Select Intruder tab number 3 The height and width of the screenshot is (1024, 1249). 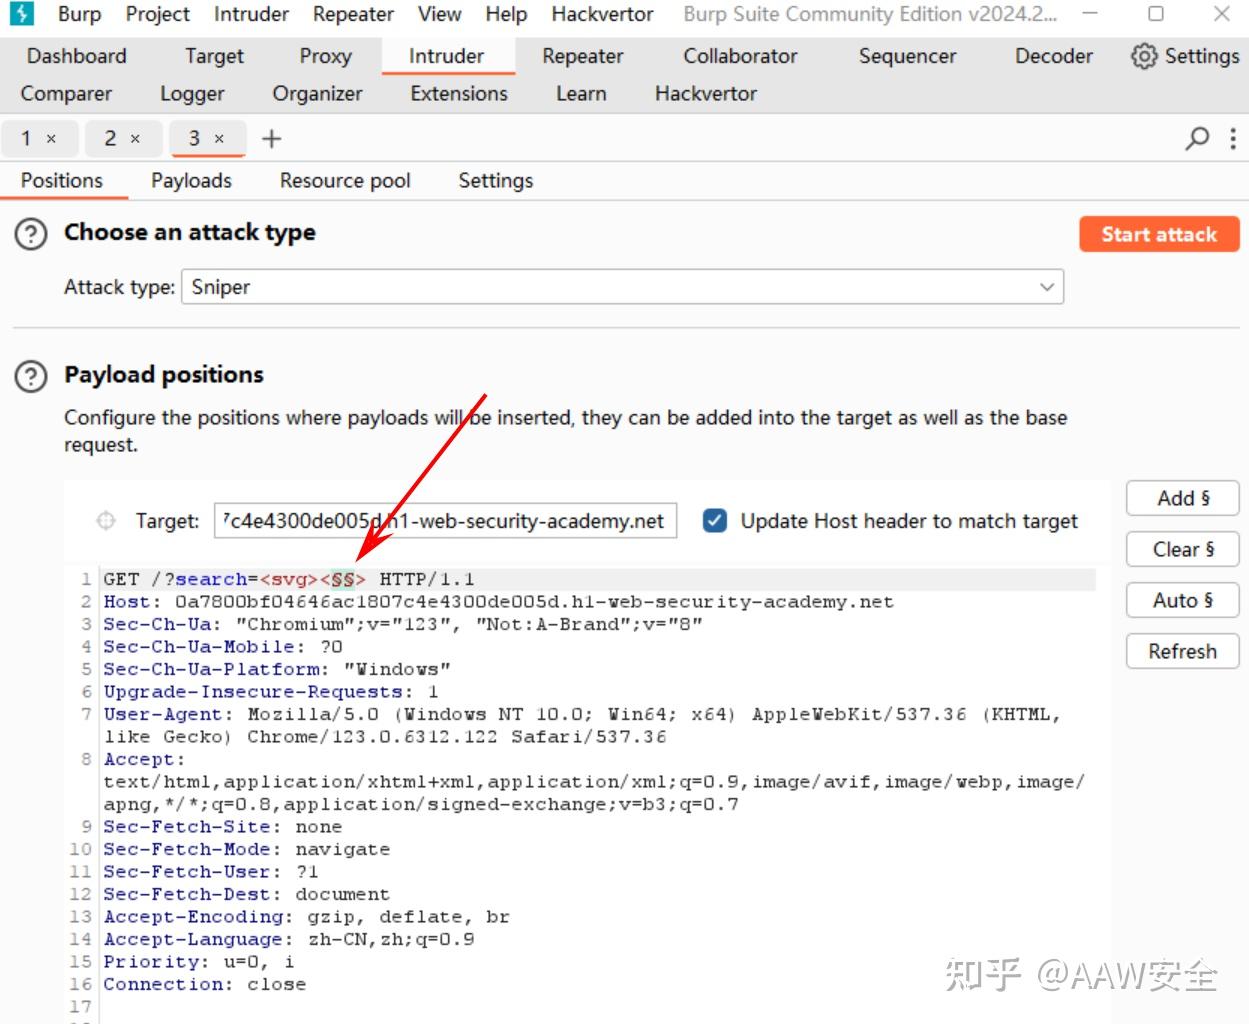pos(194,139)
